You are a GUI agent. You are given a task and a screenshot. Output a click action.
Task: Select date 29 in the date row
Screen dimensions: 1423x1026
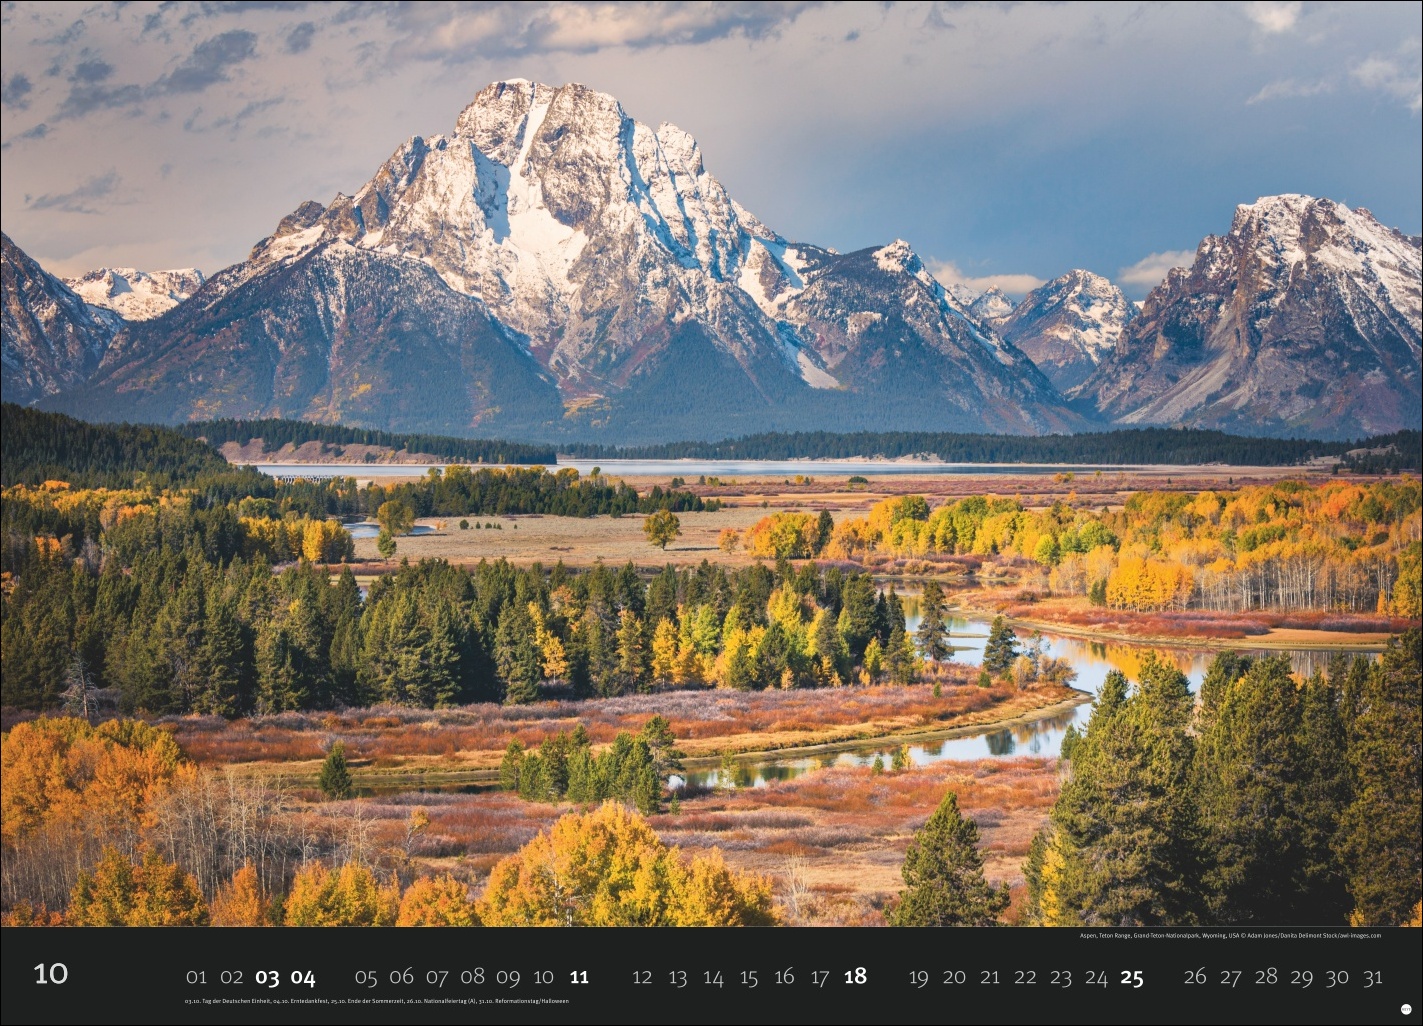[1301, 977]
